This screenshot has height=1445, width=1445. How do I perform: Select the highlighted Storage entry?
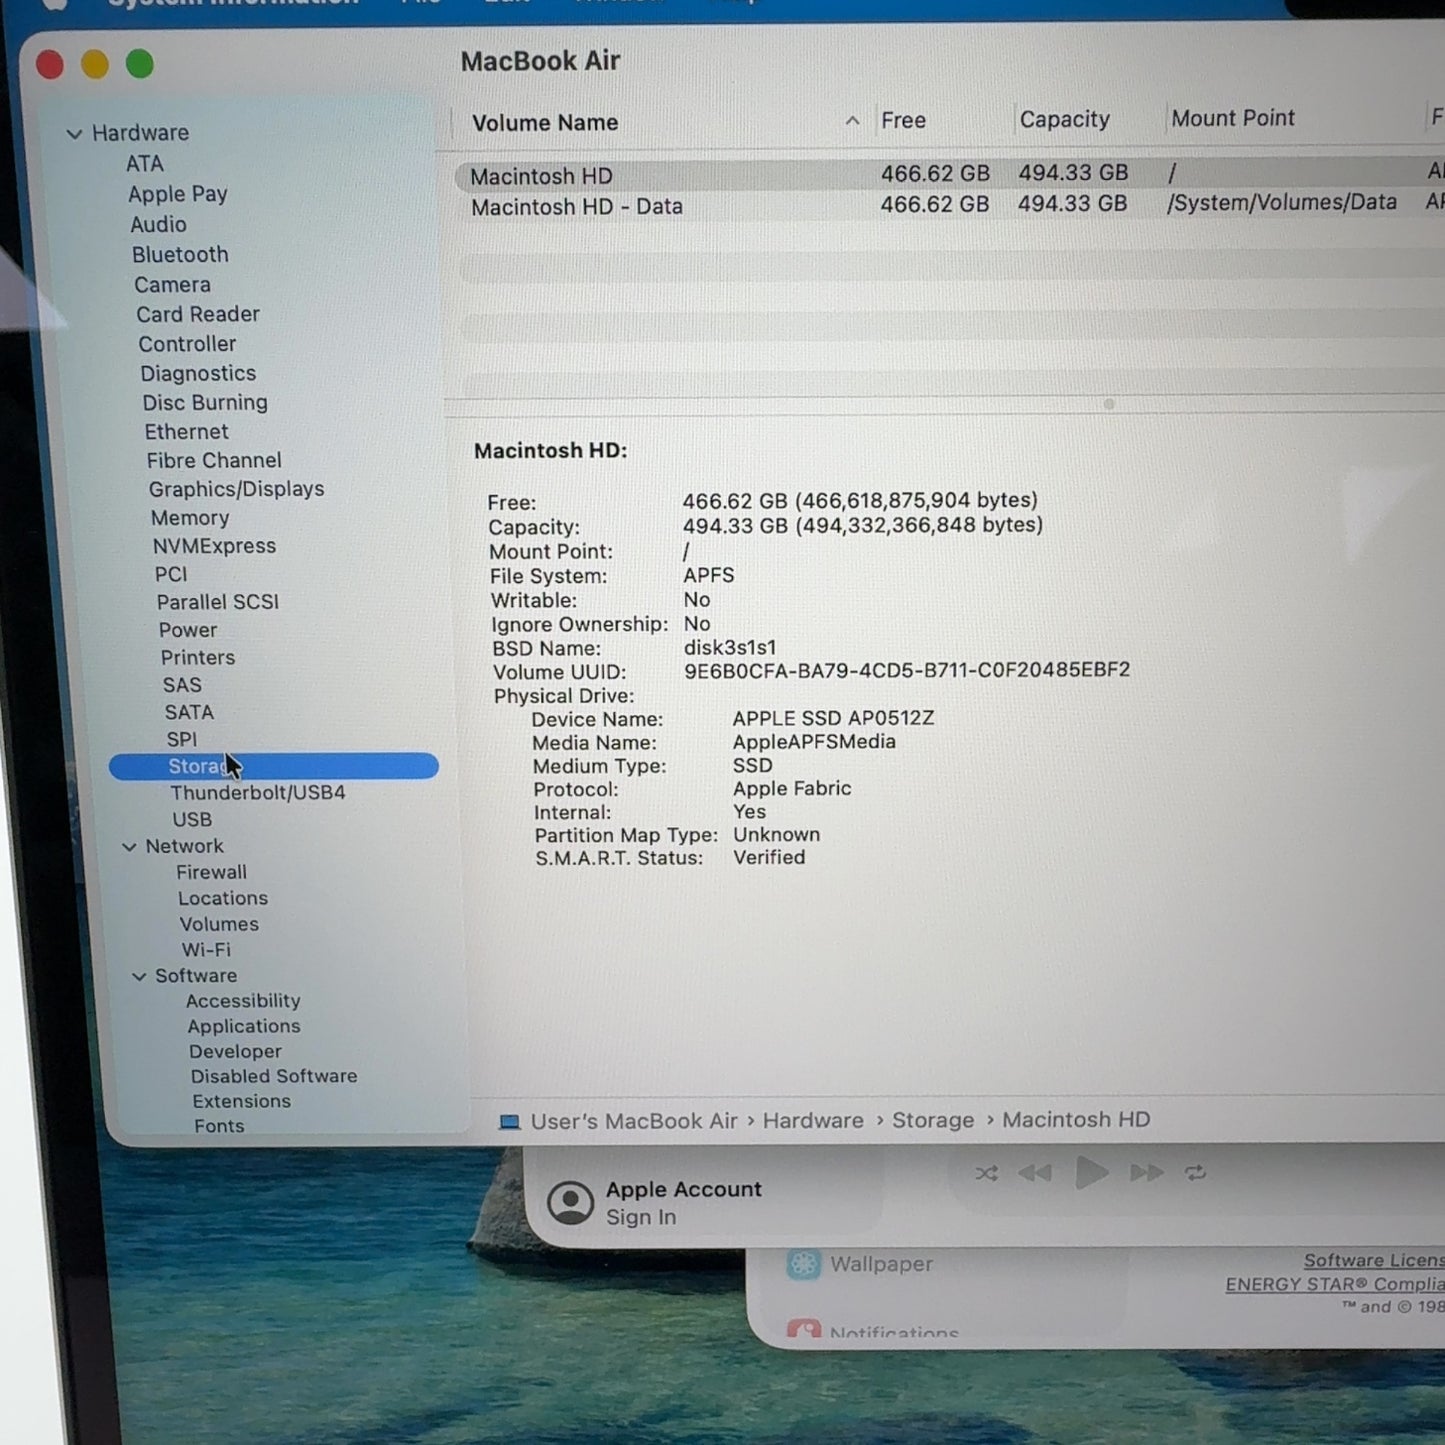[273, 766]
